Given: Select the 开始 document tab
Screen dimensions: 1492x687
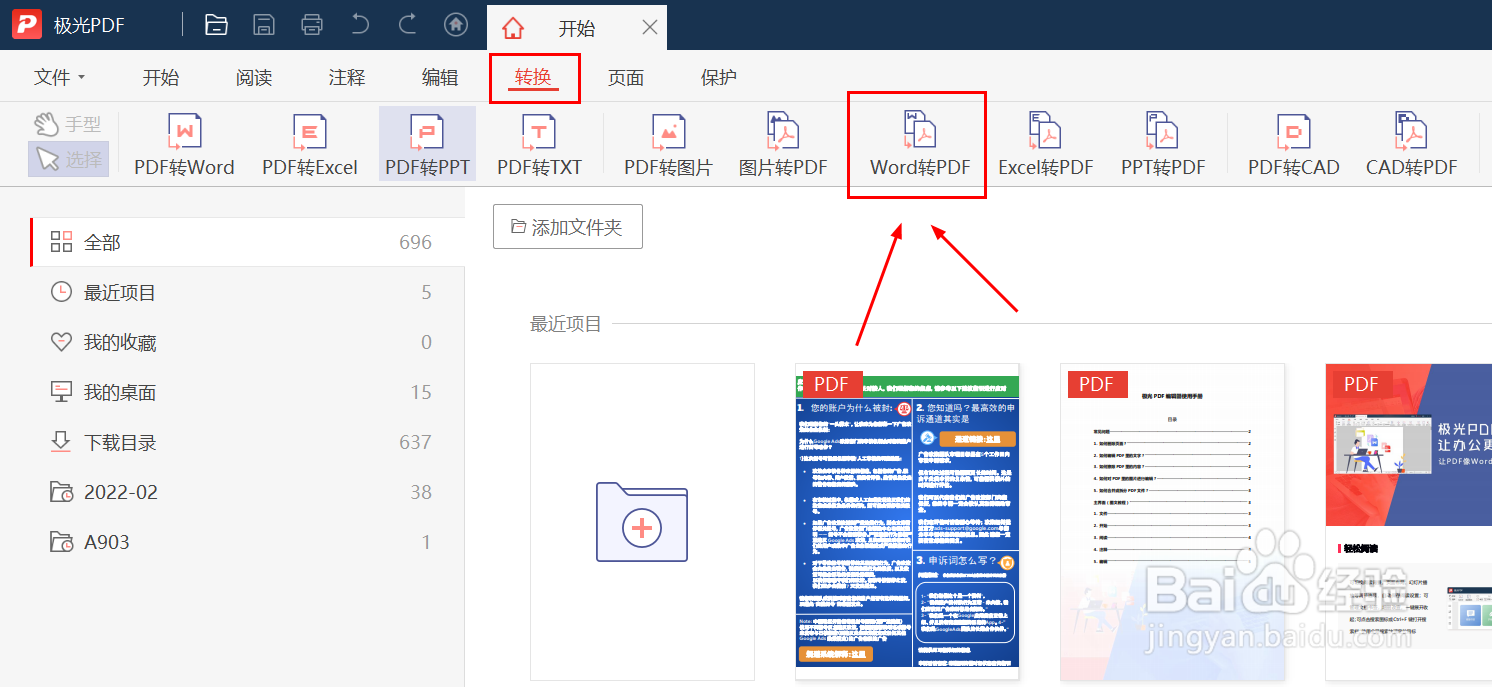Looking at the screenshot, I should [x=577, y=27].
